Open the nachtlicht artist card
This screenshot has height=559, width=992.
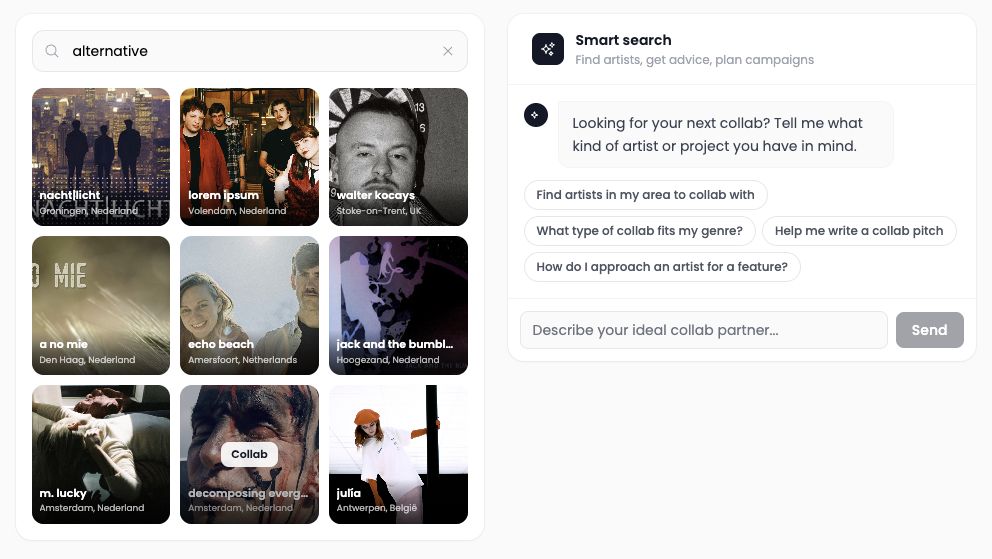(x=101, y=157)
